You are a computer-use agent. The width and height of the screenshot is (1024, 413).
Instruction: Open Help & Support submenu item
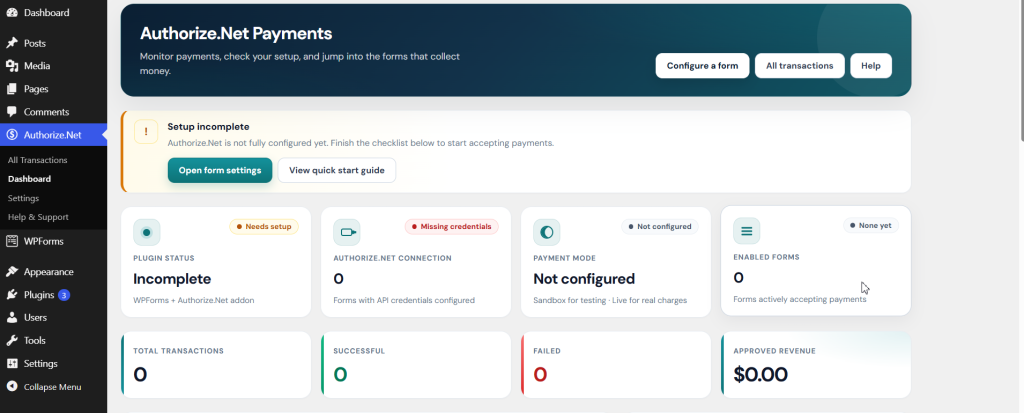tap(38, 217)
